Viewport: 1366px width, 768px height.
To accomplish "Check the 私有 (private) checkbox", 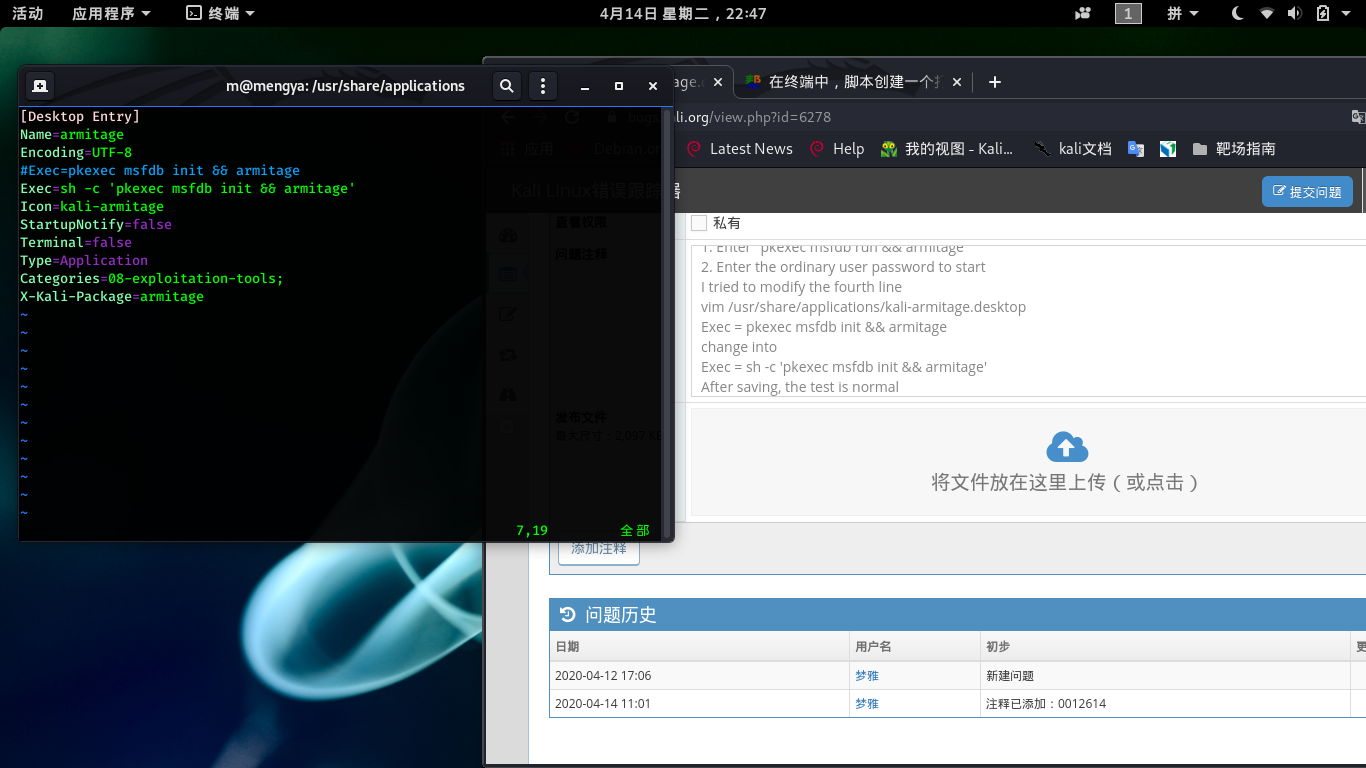I will coord(699,223).
